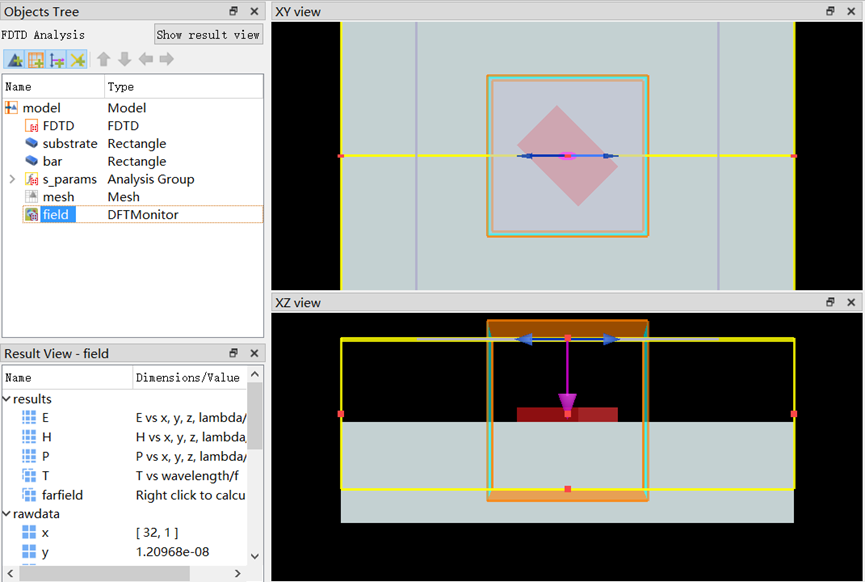
Task: Click scroll down arrow in Result View
Action: [x=255, y=556]
